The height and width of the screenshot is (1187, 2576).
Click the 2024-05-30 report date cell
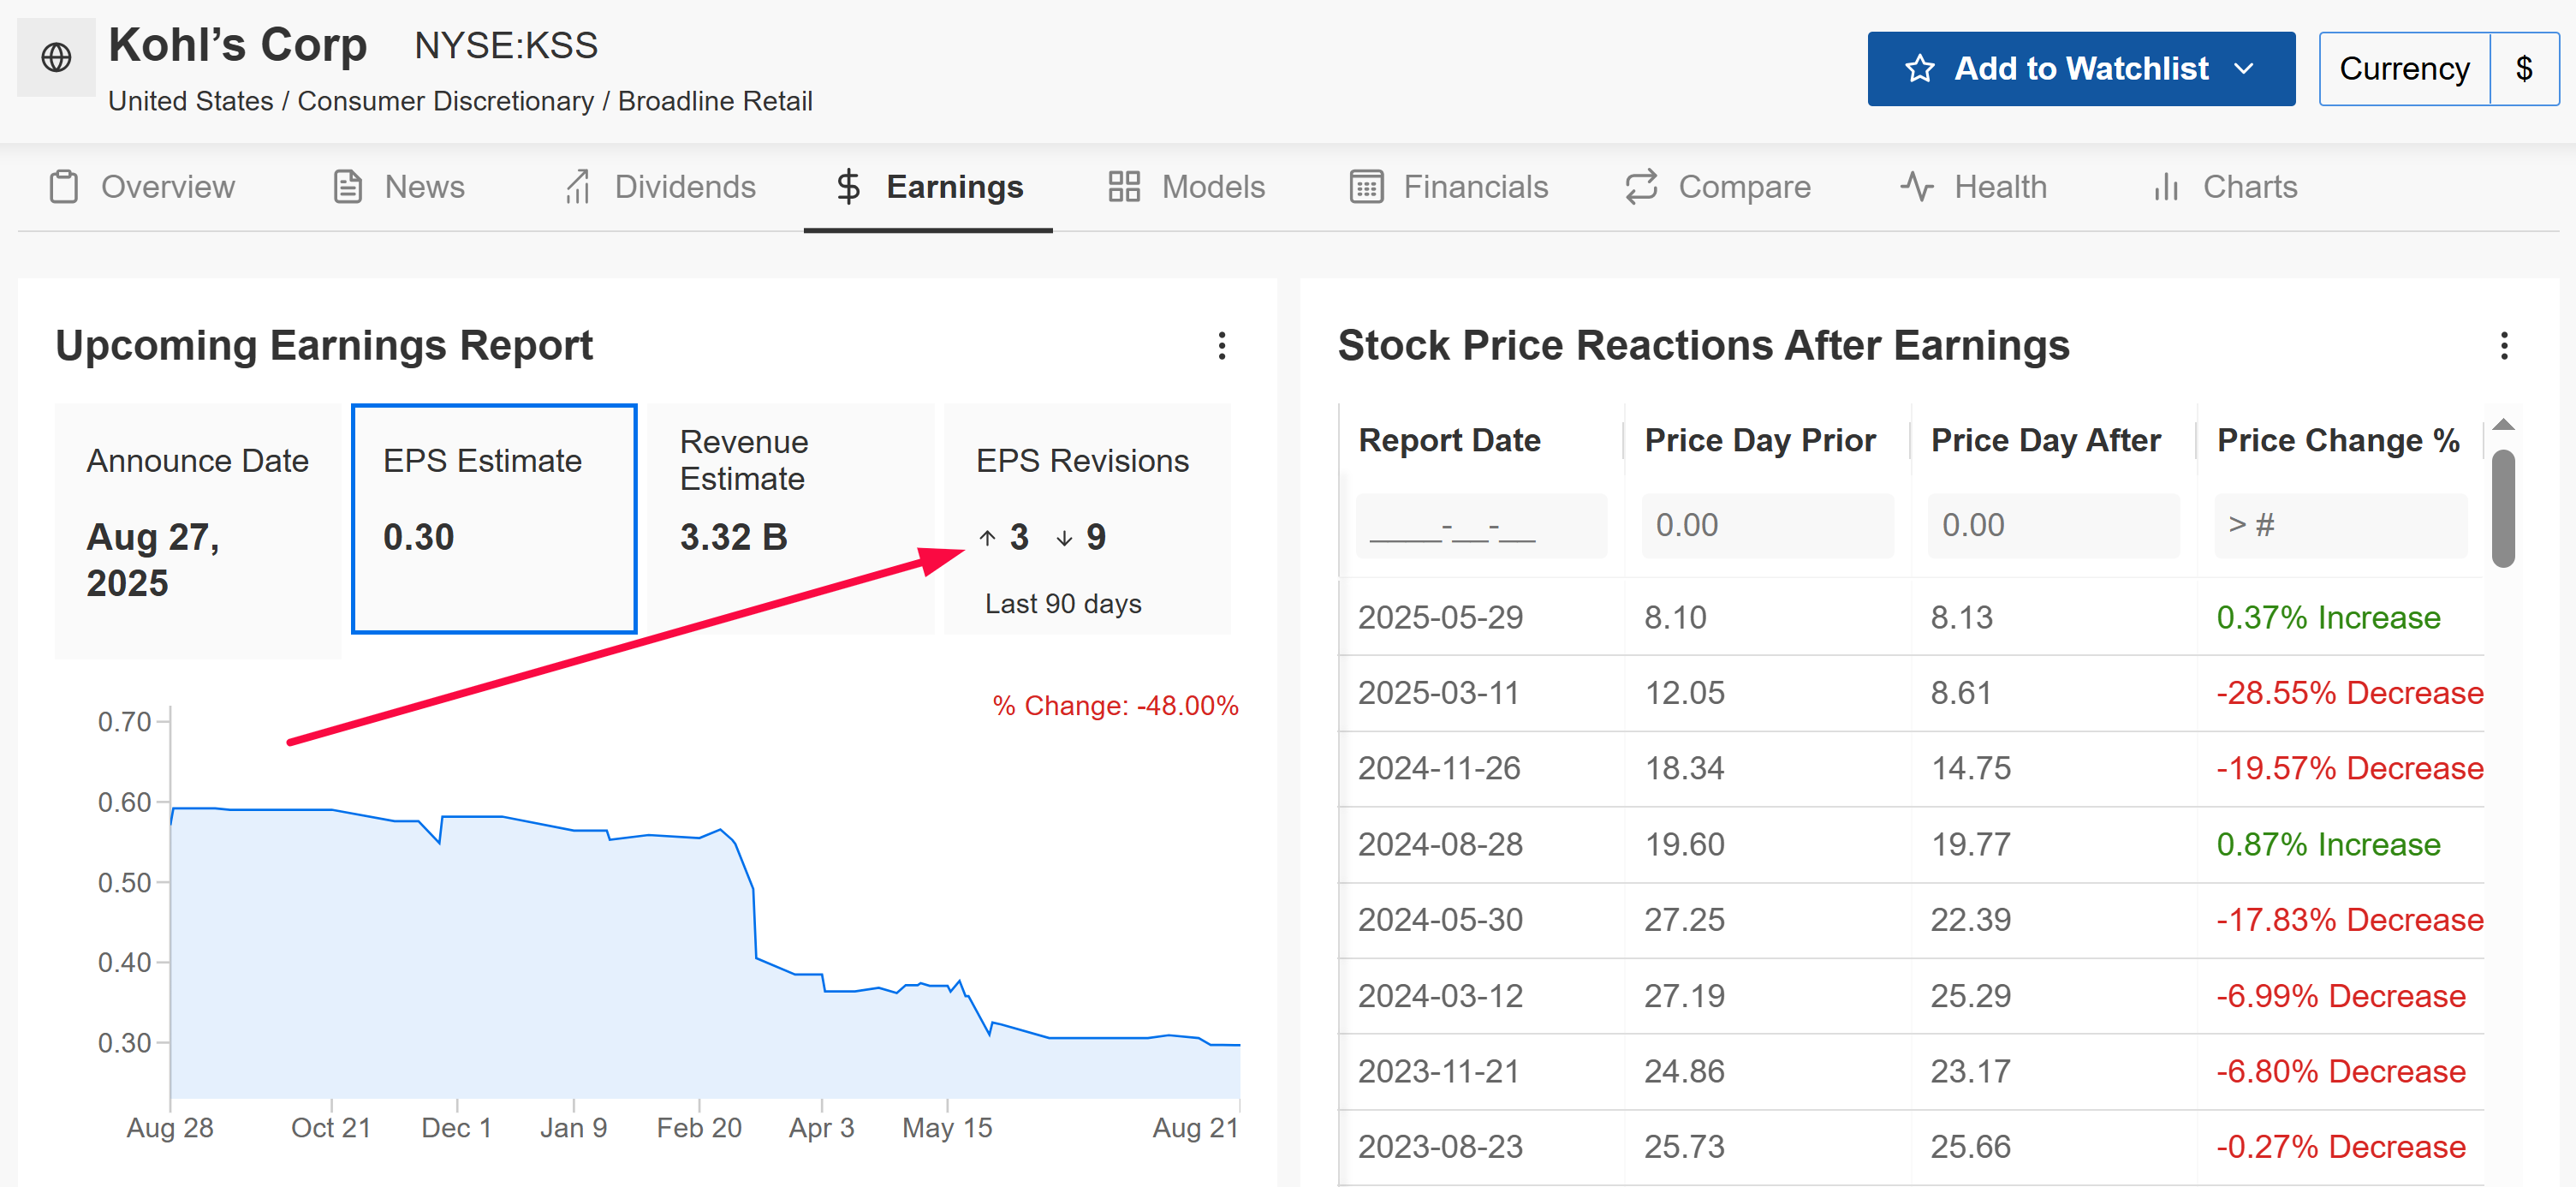[1439, 920]
